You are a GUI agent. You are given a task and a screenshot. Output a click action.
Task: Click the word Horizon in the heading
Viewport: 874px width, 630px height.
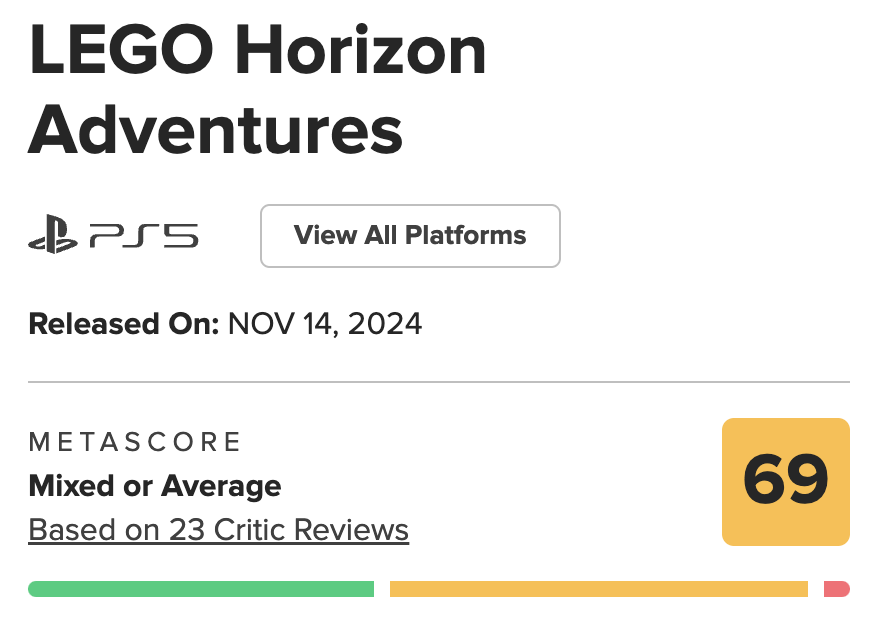[361, 51]
